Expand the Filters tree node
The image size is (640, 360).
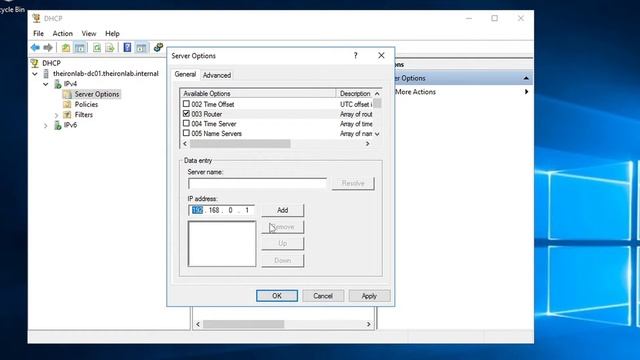tap(56, 115)
